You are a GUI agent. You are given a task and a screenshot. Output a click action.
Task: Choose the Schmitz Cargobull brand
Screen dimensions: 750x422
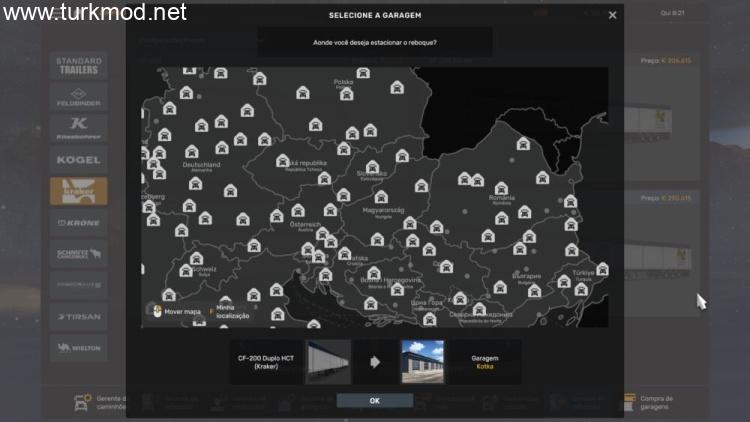(x=79, y=254)
